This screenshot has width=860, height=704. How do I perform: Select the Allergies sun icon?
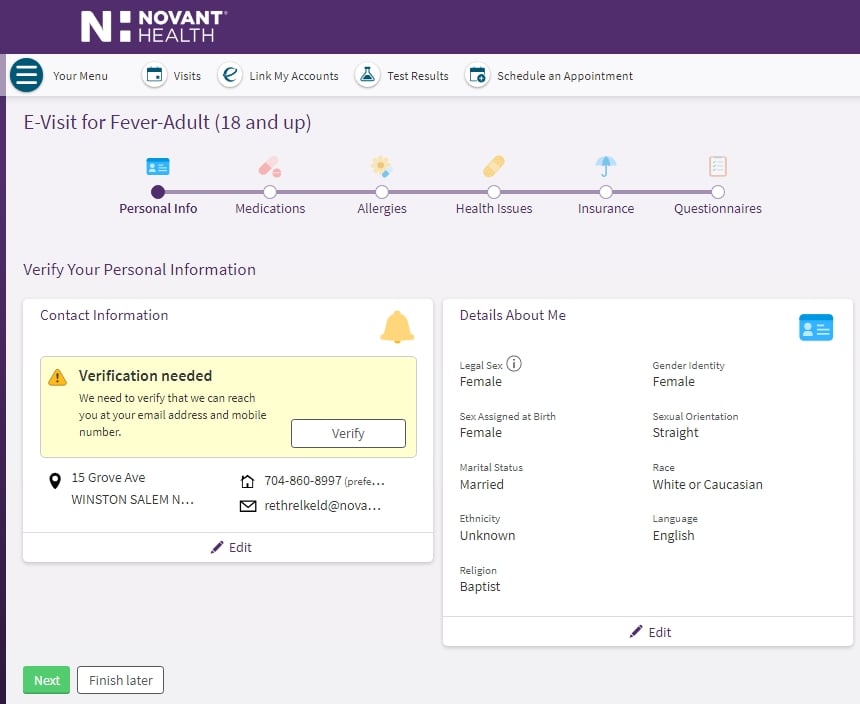(381, 167)
